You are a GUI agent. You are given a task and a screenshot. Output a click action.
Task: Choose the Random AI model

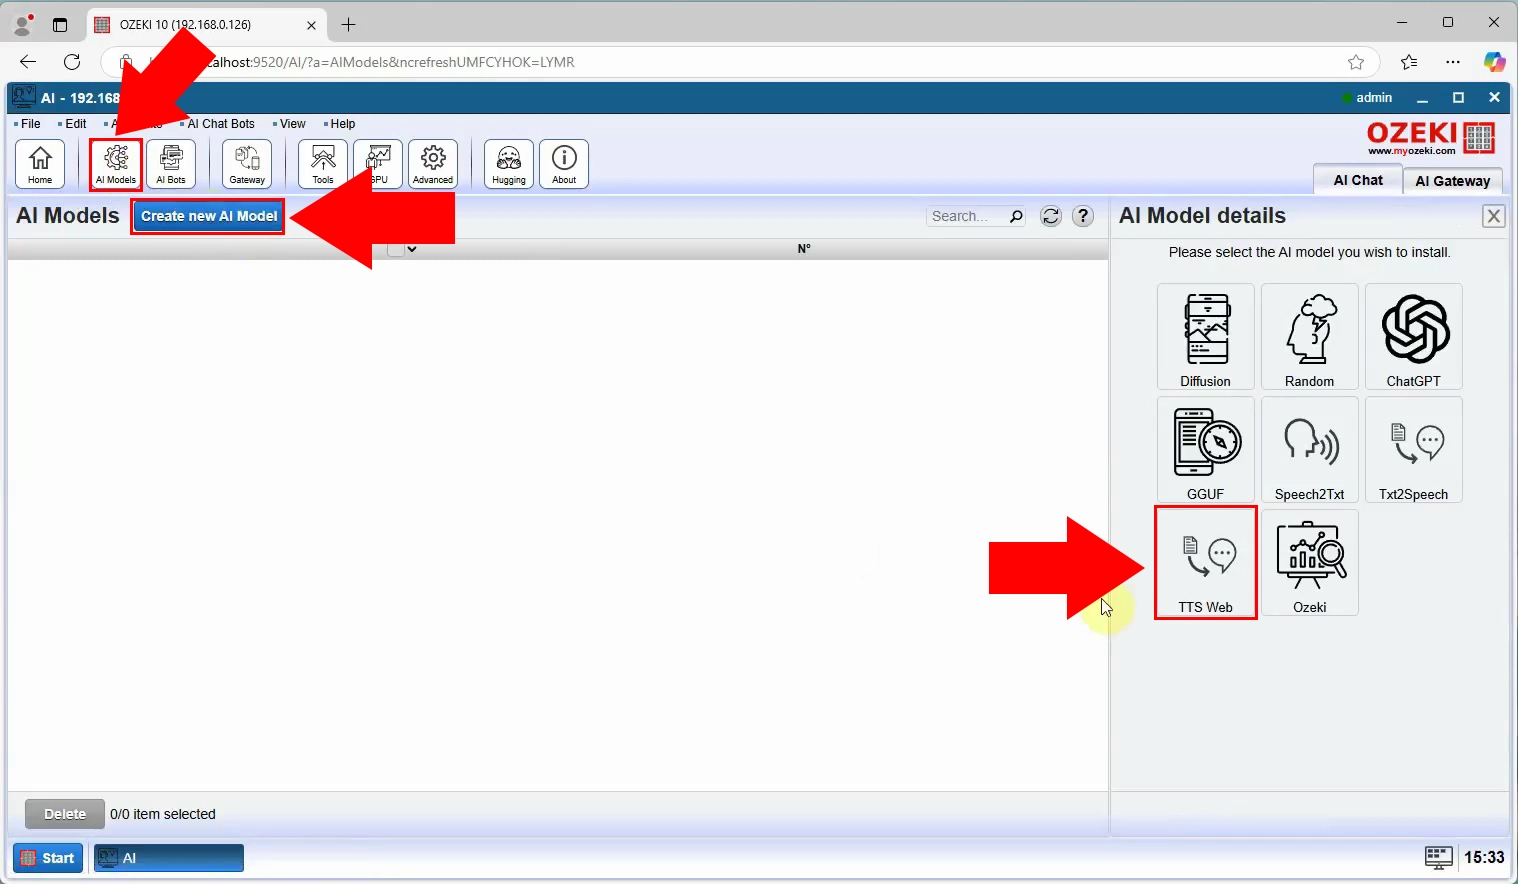tap(1310, 337)
